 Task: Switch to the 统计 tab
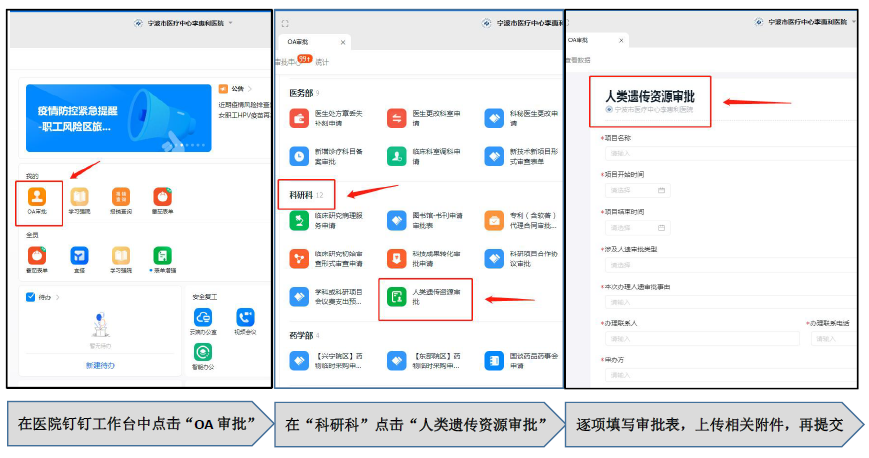(322, 63)
